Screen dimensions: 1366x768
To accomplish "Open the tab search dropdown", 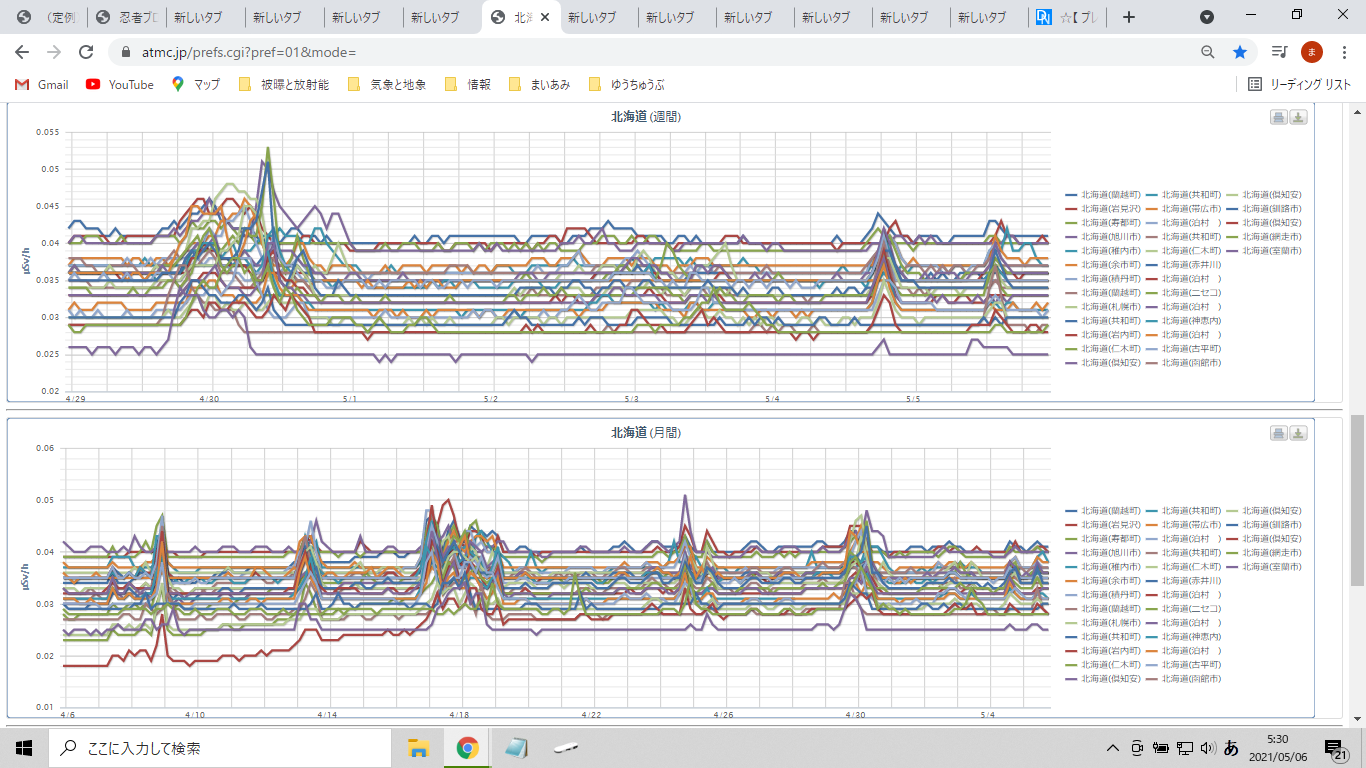I will [x=1207, y=17].
